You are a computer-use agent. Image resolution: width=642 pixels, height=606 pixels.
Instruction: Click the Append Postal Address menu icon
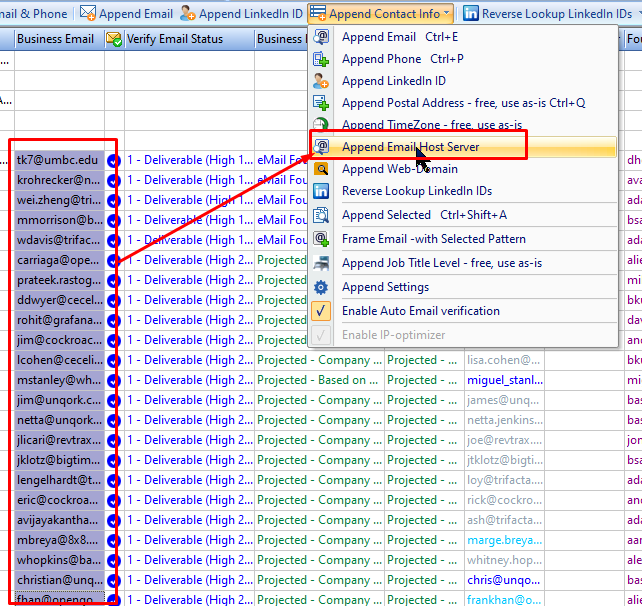pos(321,103)
